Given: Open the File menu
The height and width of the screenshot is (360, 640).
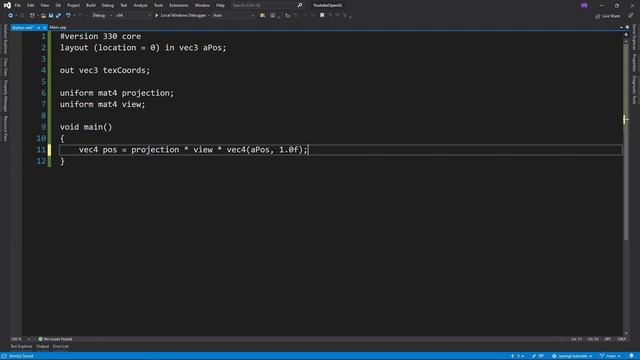Looking at the screenshot, I should [x=18, y=5].
